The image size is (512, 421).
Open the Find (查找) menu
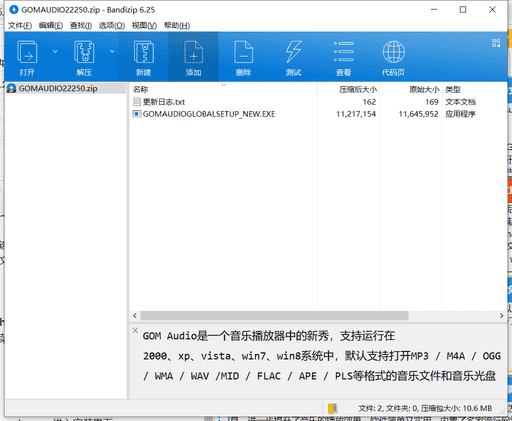pos(81,25)
